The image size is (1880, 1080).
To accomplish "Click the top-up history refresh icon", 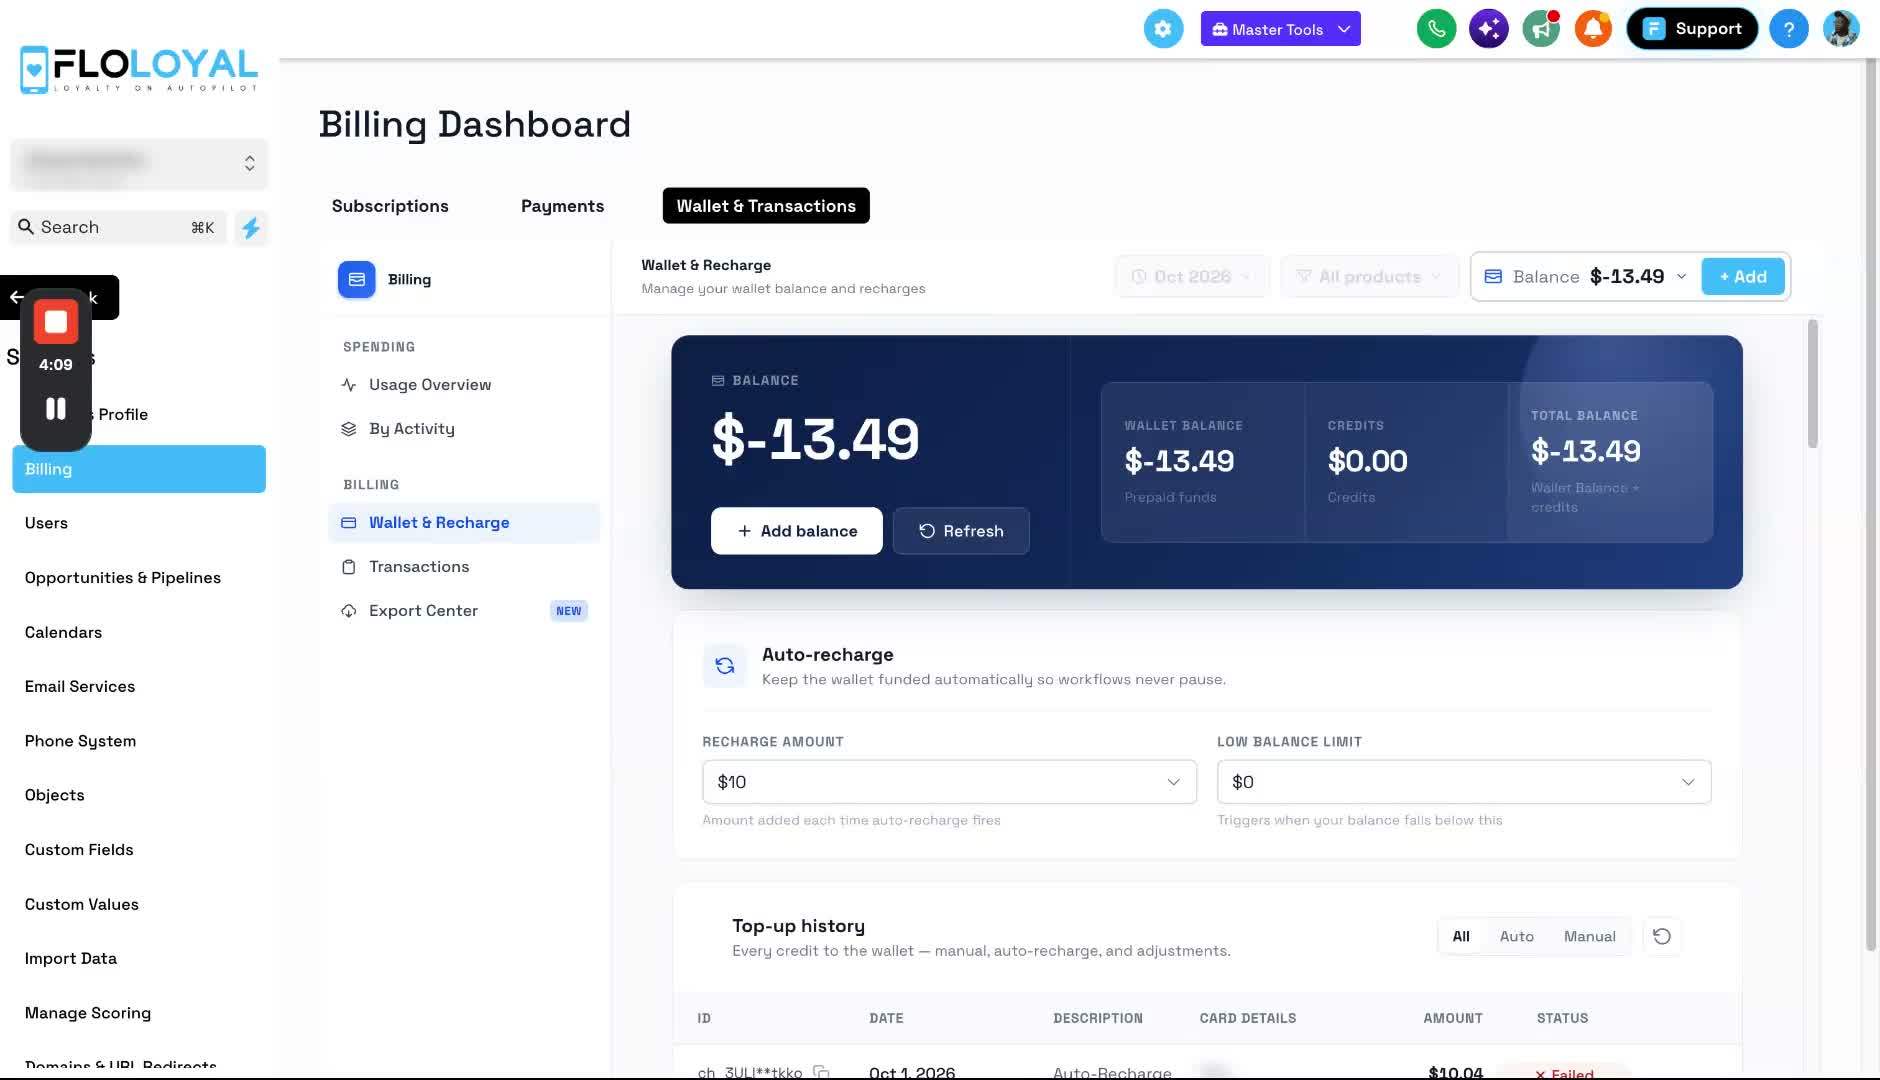I will click(x=1661, y=936).
